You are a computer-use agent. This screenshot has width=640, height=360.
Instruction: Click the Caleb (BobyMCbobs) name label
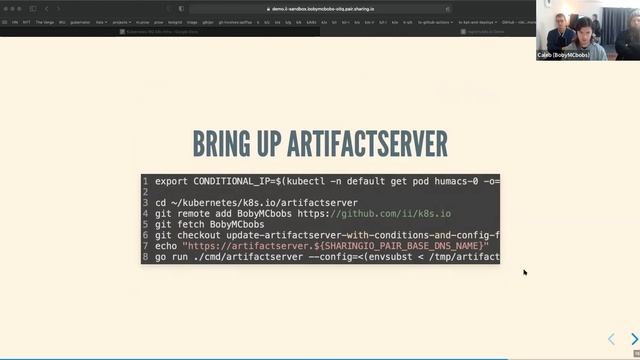563,55
